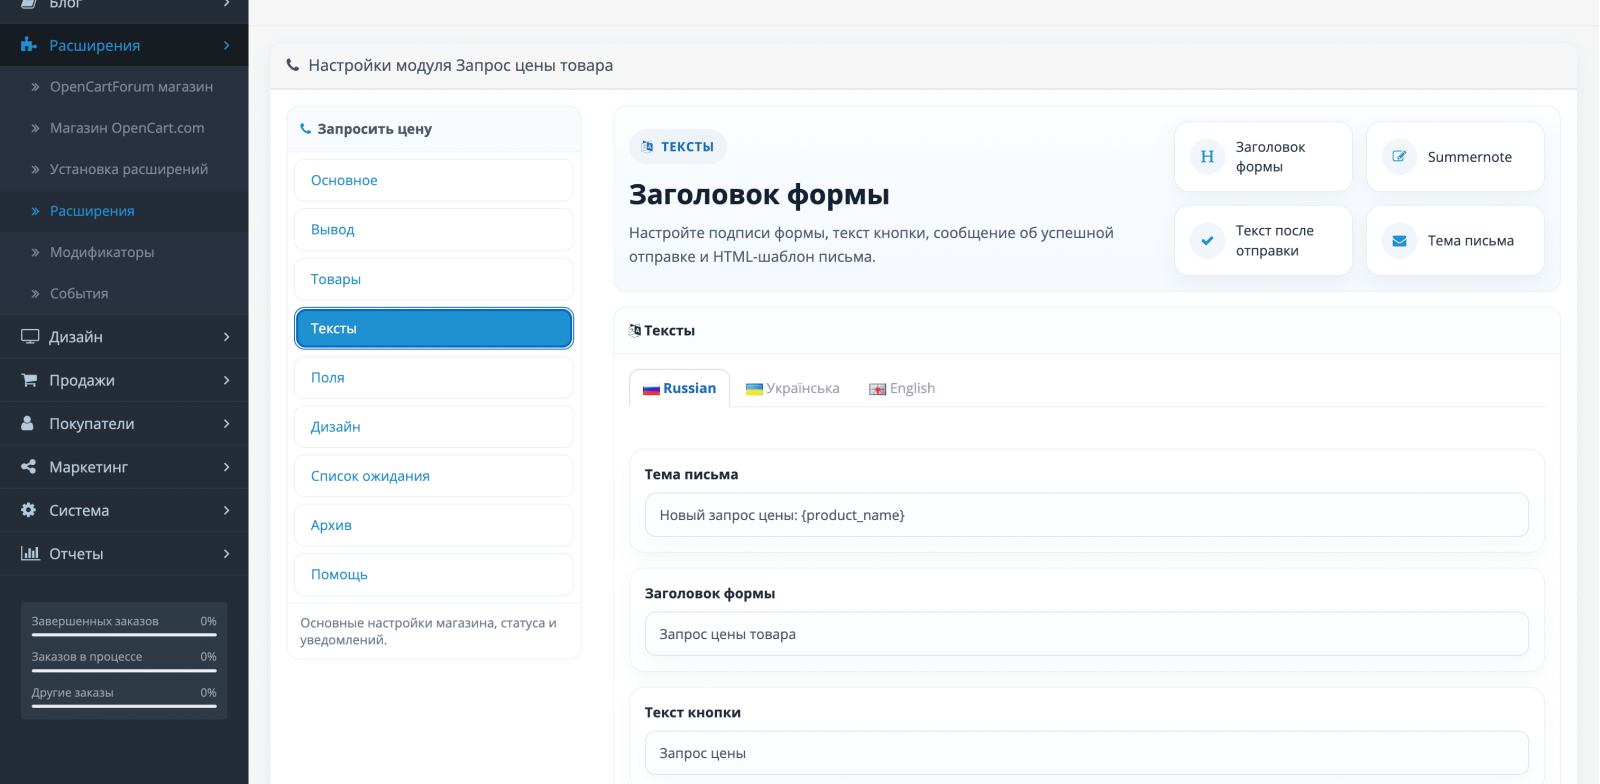Open Магазин OpenCart.com submenu item
The height and width of the screenshot is (784, 1600).
tap(124, 128)
